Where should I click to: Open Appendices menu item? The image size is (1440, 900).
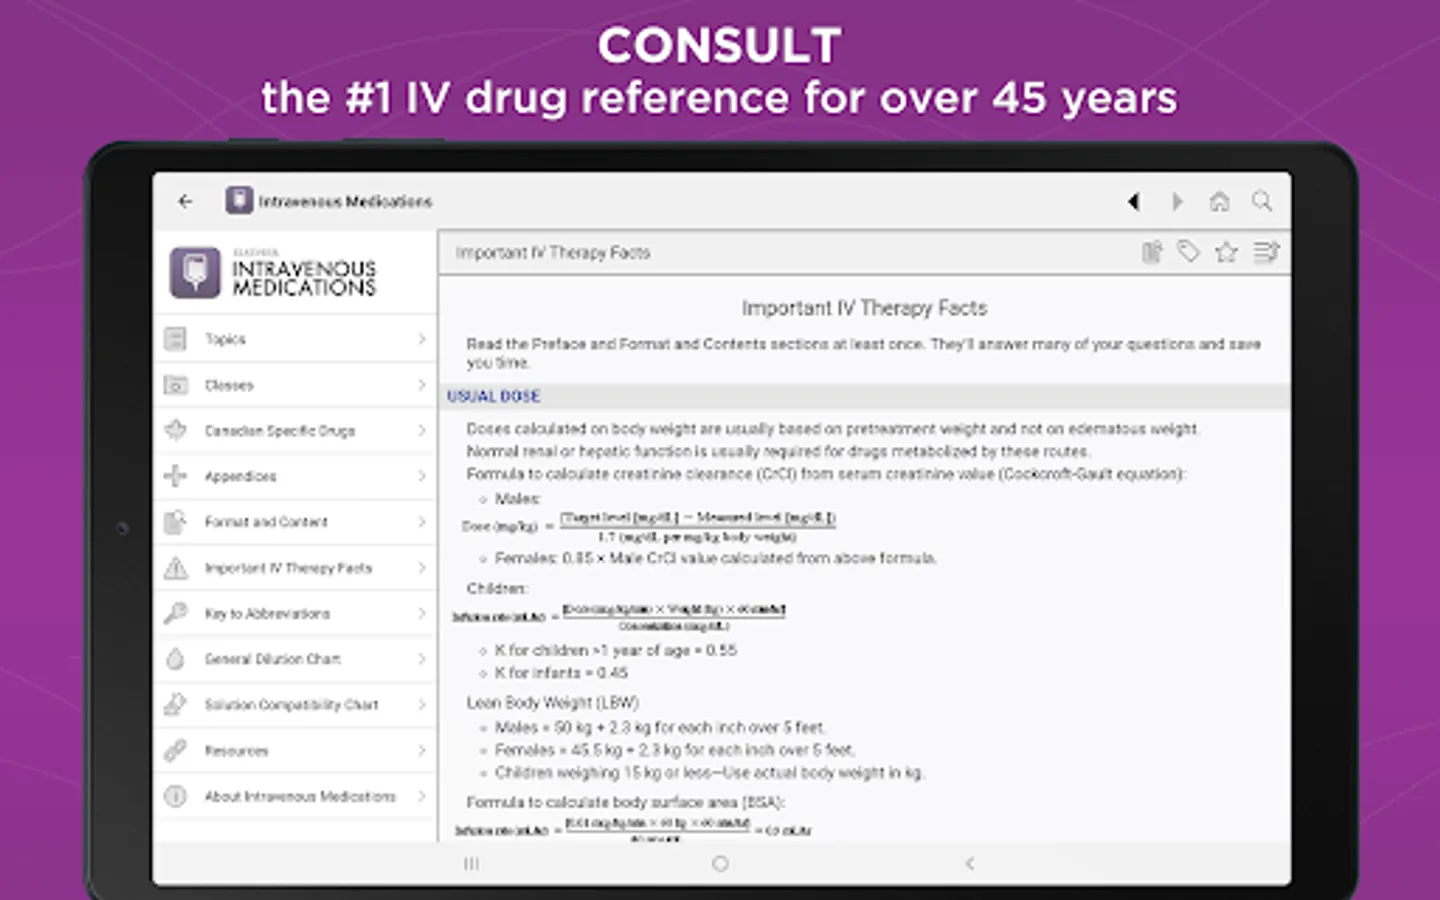[296, 476]
